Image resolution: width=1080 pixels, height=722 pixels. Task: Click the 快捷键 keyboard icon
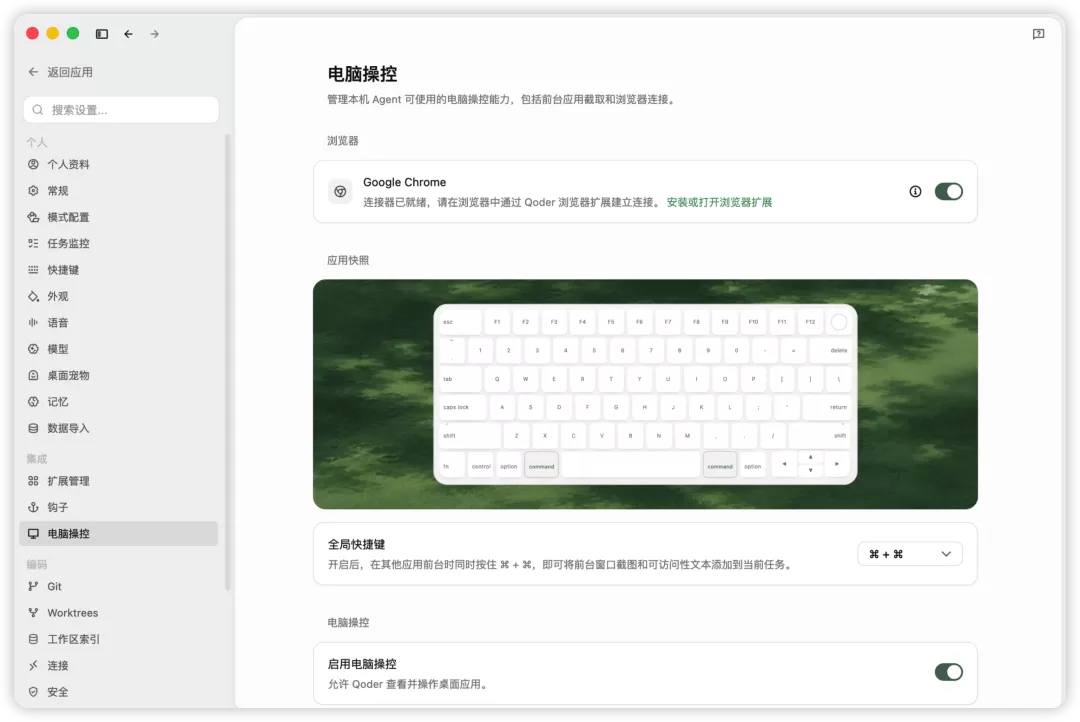(x=33, y=269)
